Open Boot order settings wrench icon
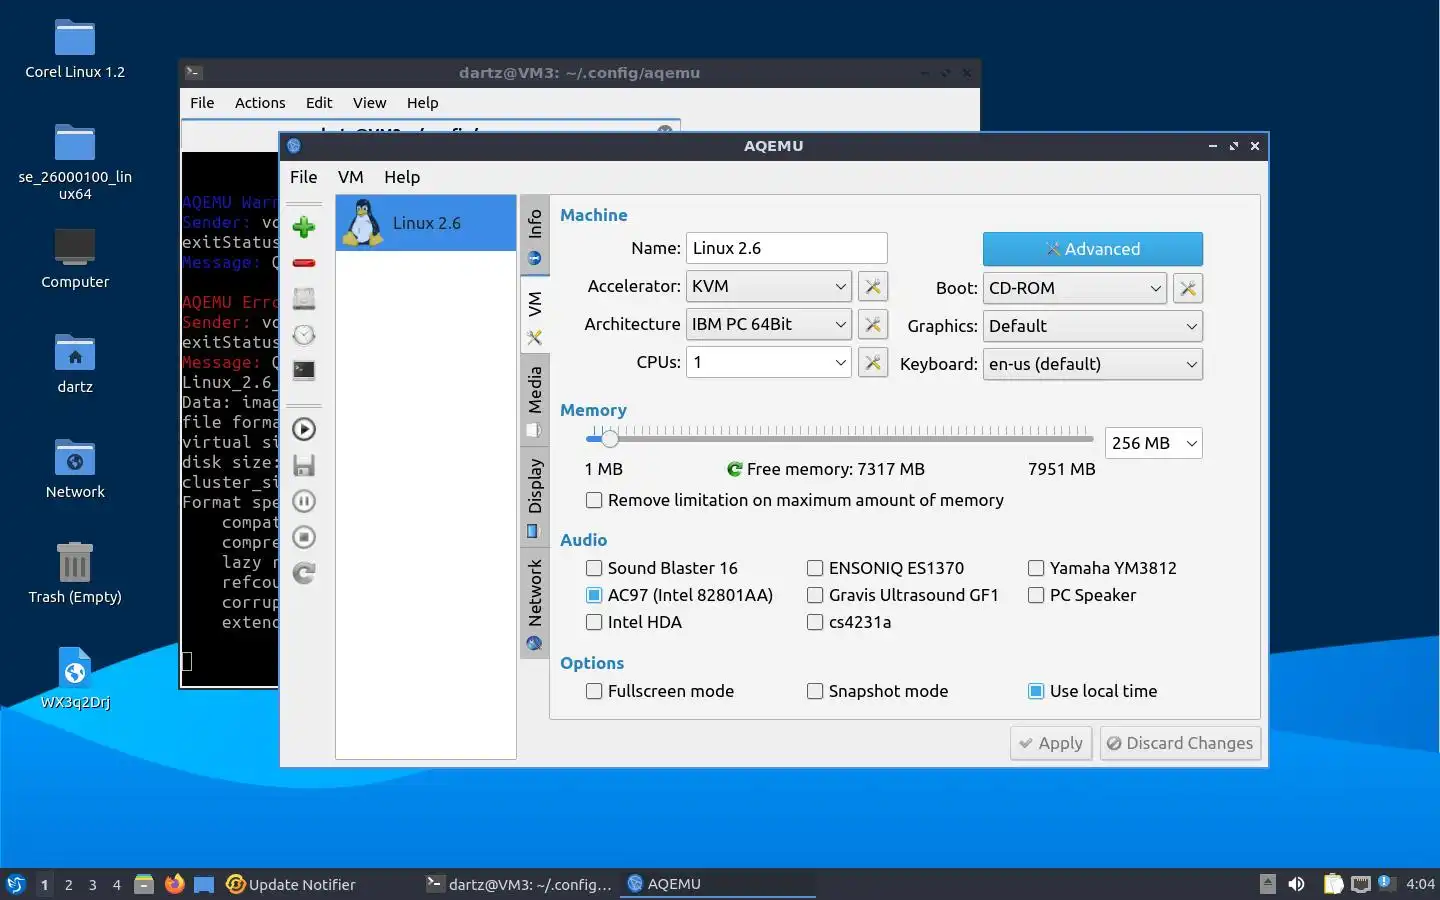The width and height of the screenshot is (1440, 900). click(1188, 288)
